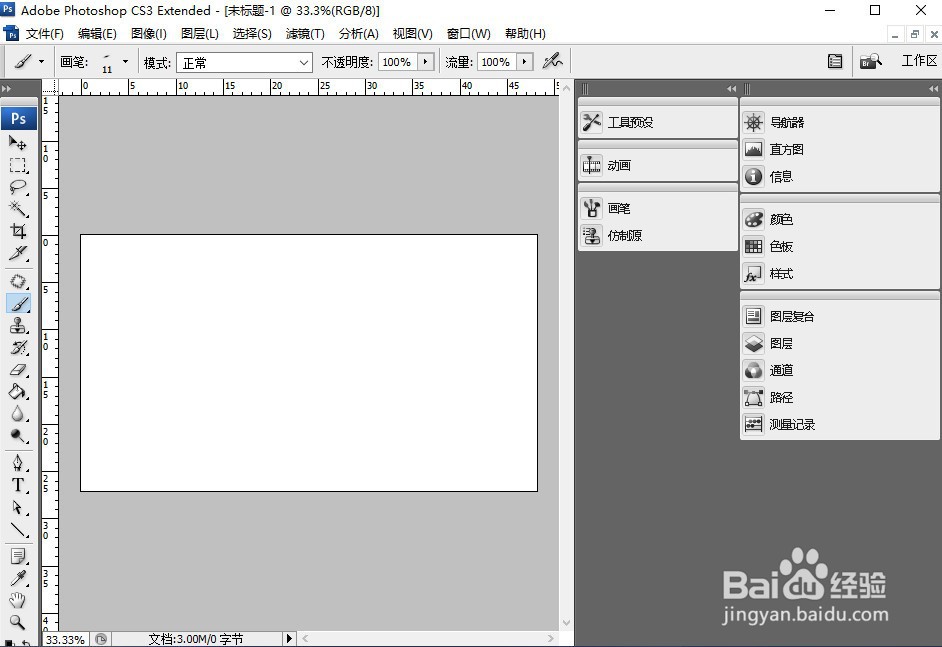Select the Line tool
Image resolution: width=942 pixels, height=647 pixels.
(x=18, y=529)
